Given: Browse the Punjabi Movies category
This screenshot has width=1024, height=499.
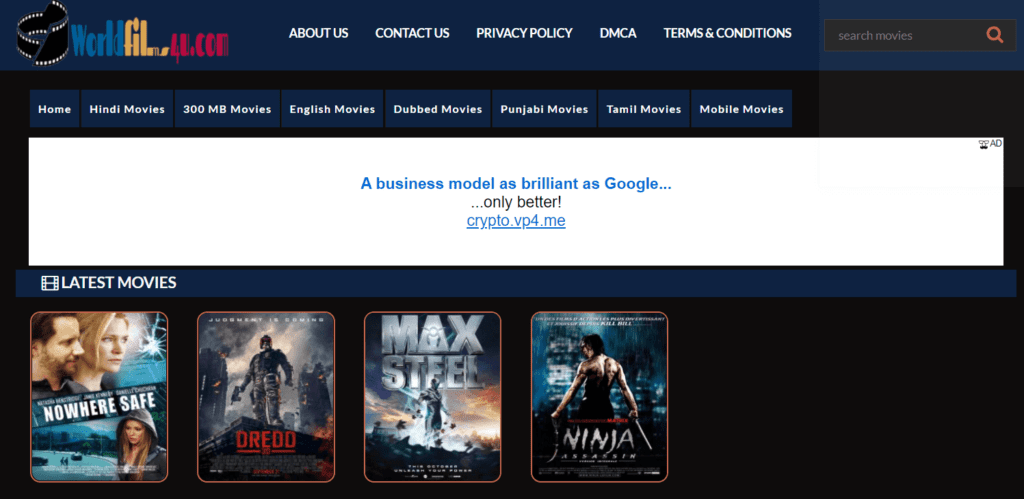Looking at the screenshot, I should click(545, 109).
